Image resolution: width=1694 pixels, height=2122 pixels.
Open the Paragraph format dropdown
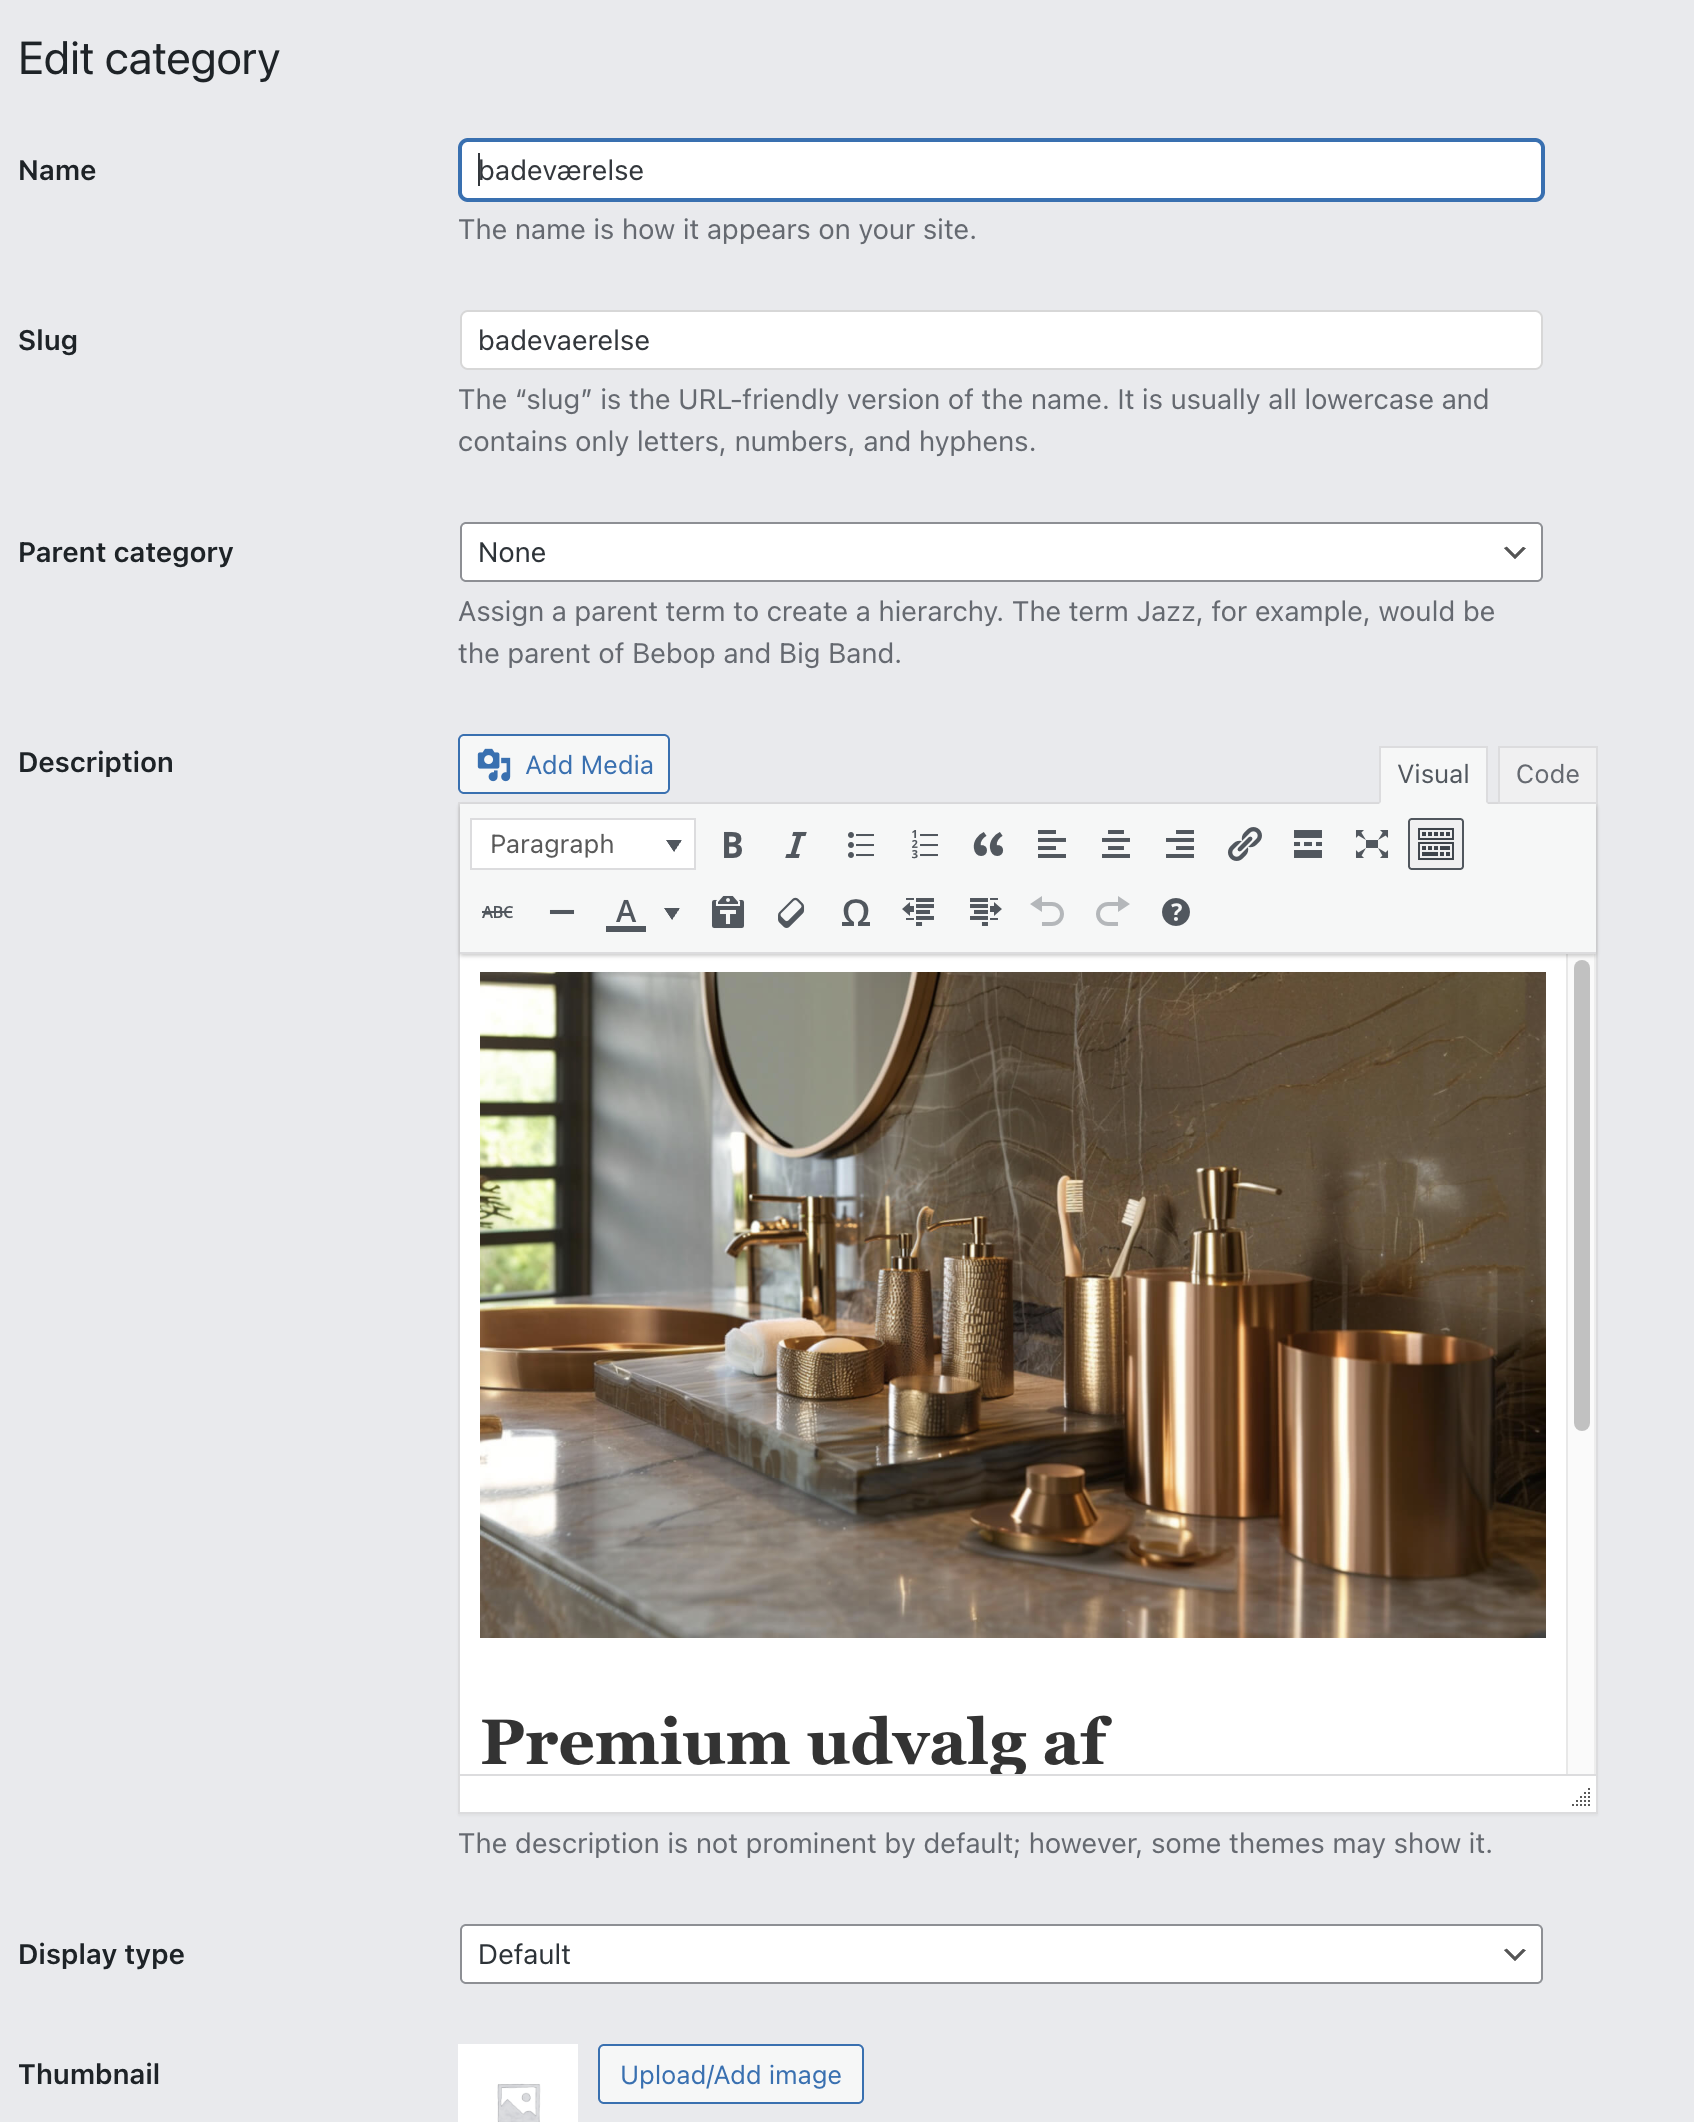point(583,845)
